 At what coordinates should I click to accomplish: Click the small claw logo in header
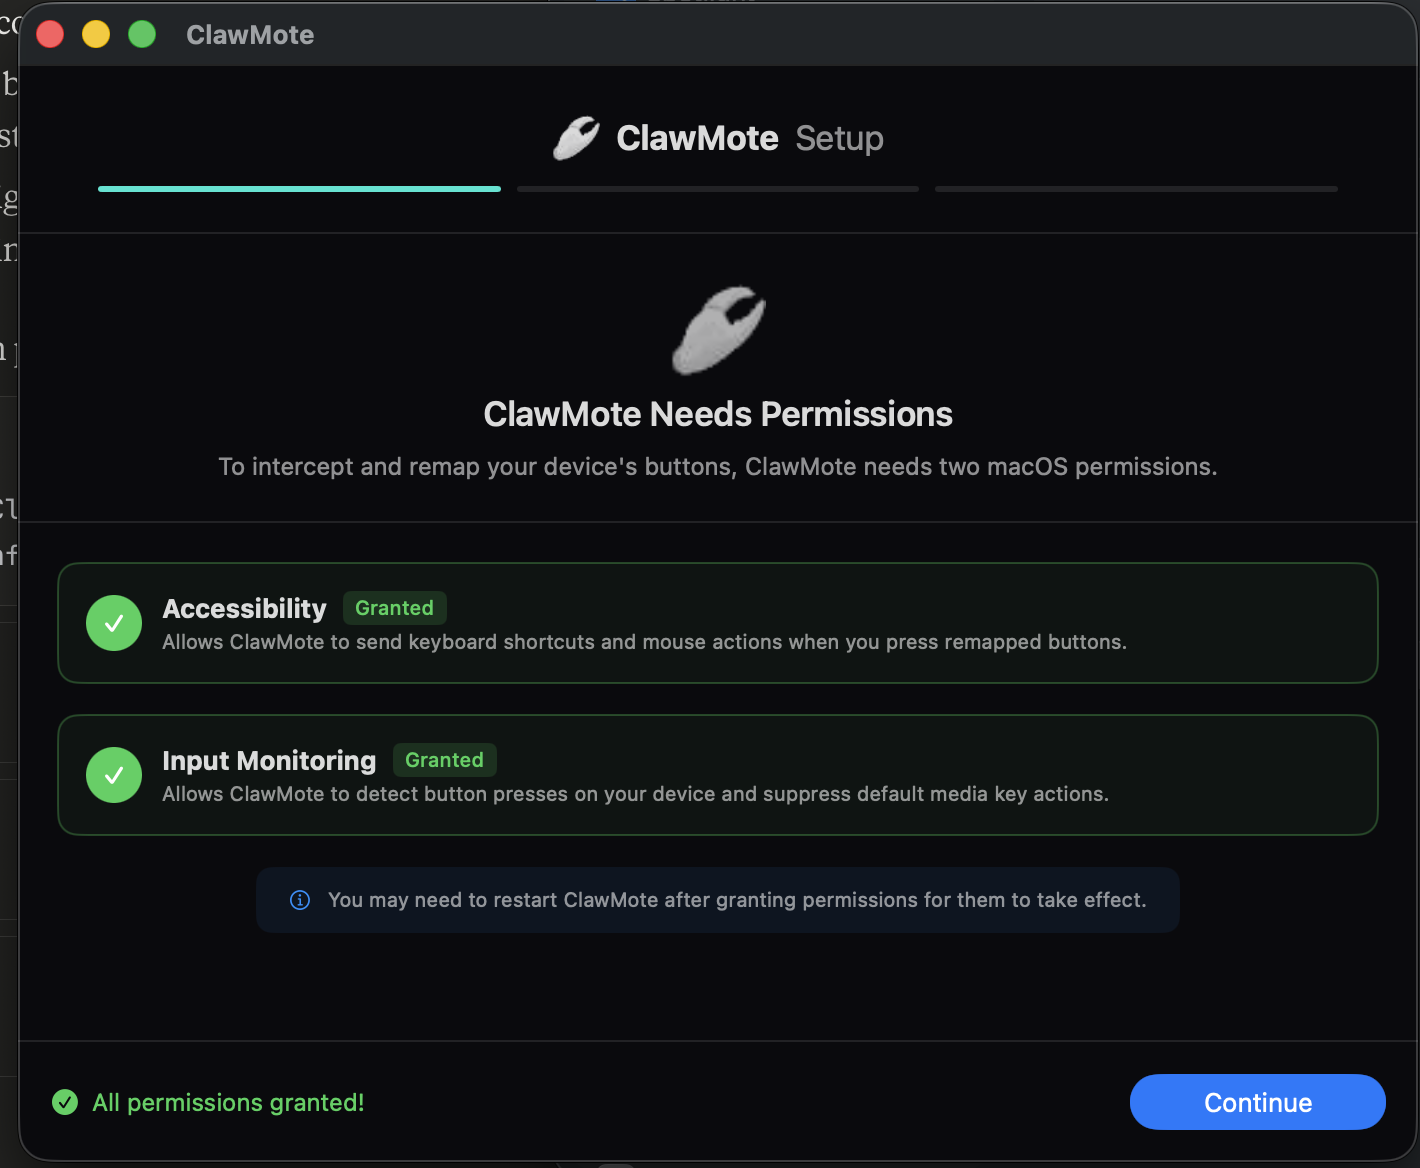576,138
